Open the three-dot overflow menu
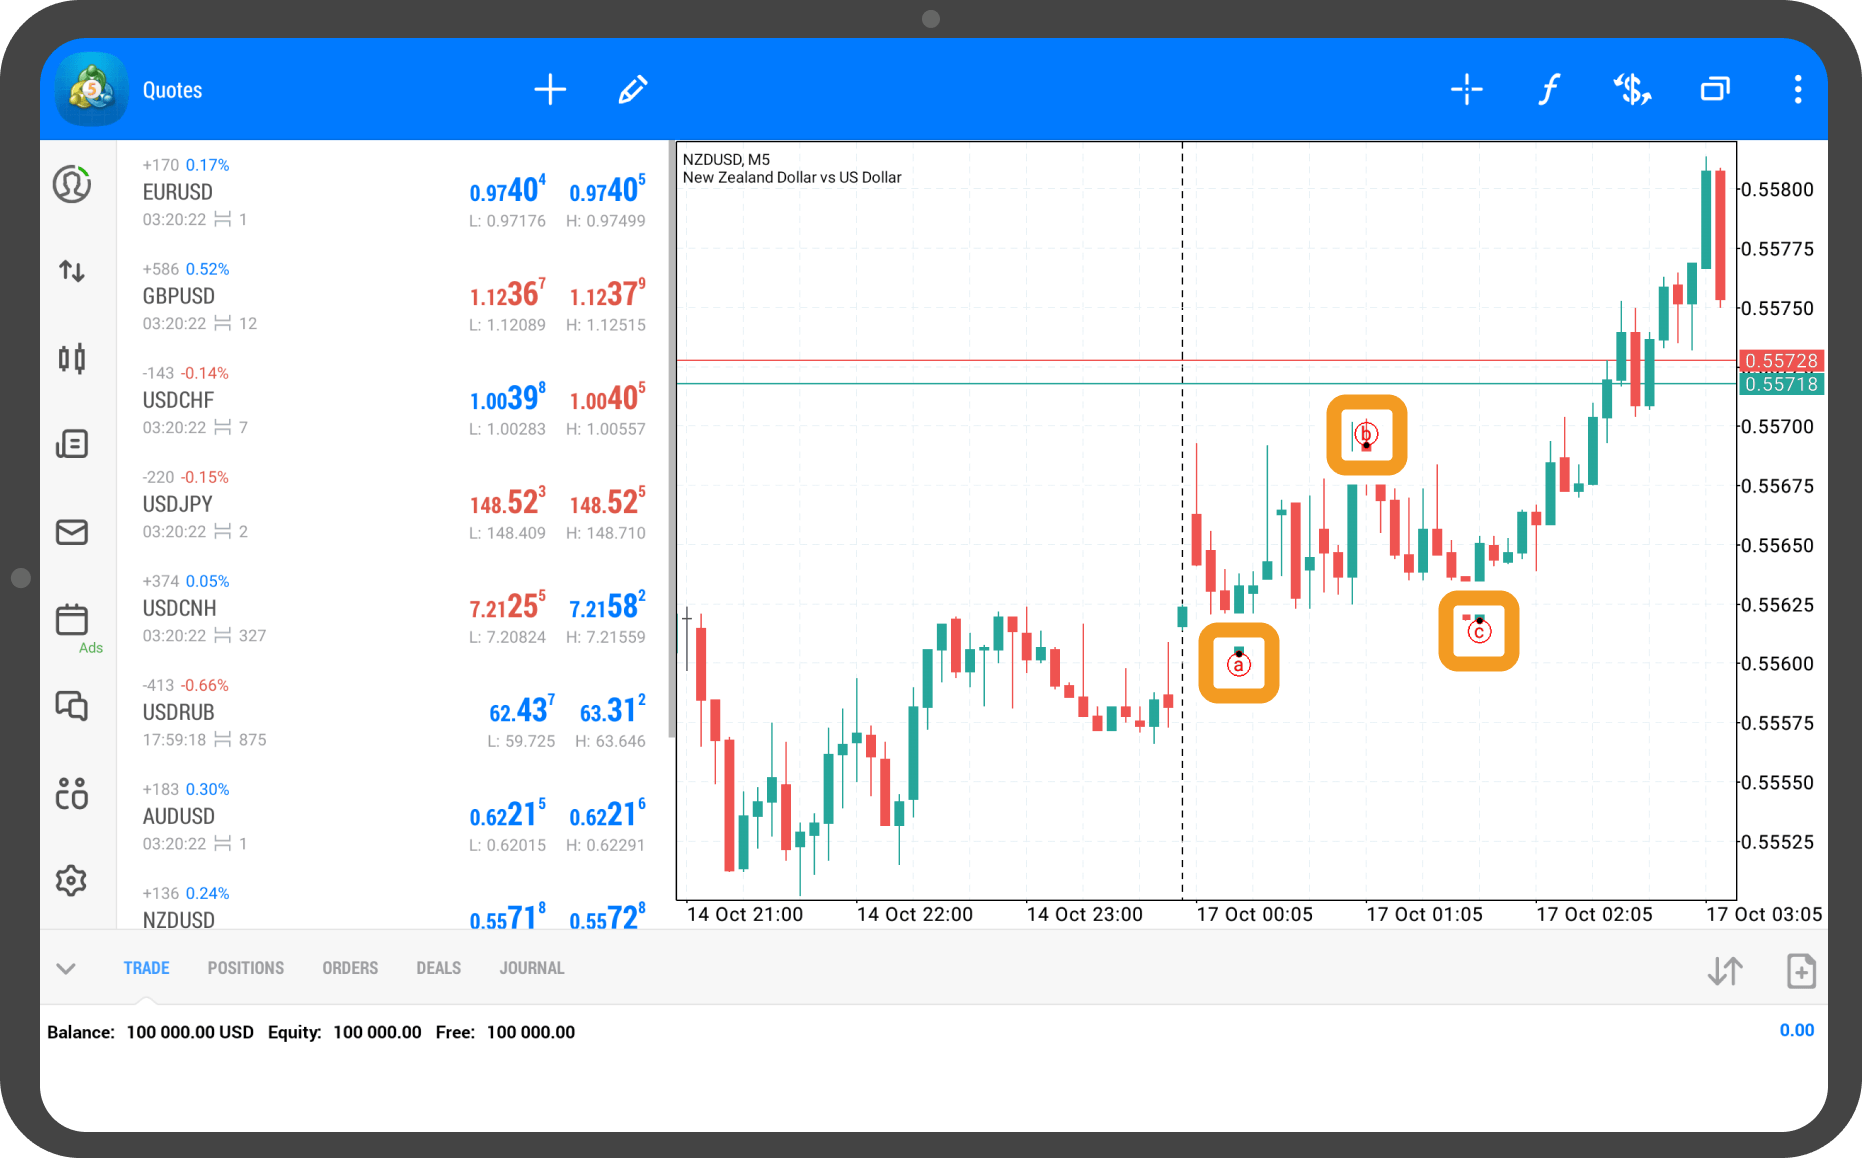Screen dimensions: 1862x1158 1797,90
